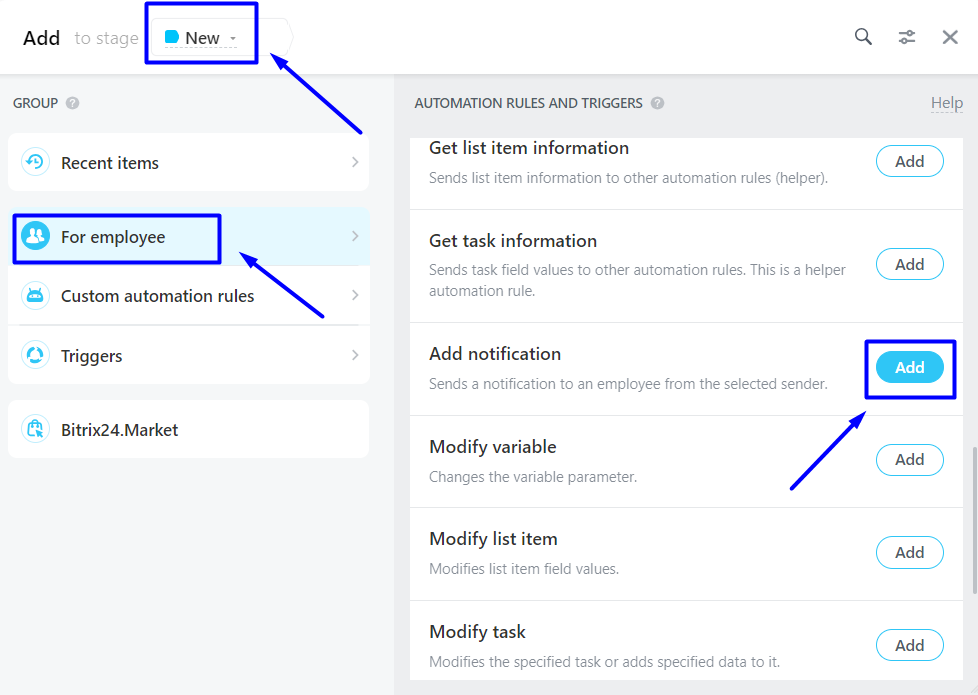This screenshot has height=695, width=978.
Task: Click the Bitrix24.Market bag icon
Action: [x=36, y=430]
